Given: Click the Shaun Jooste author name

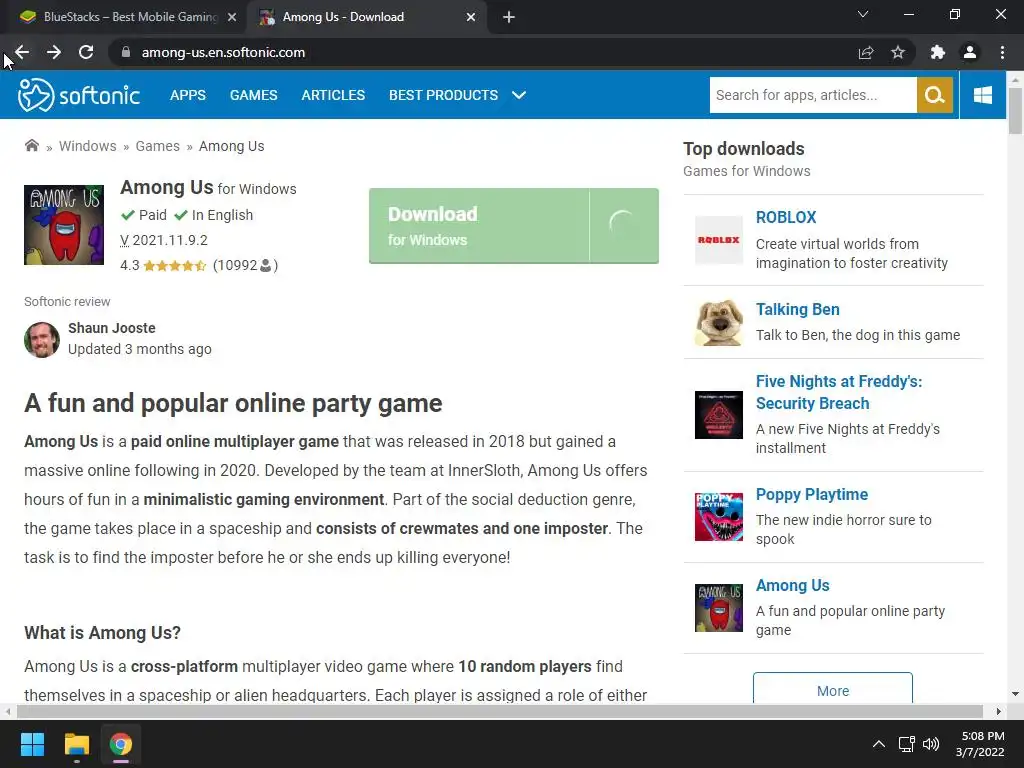Looking at the screenshot, I should tap(112, 328).
